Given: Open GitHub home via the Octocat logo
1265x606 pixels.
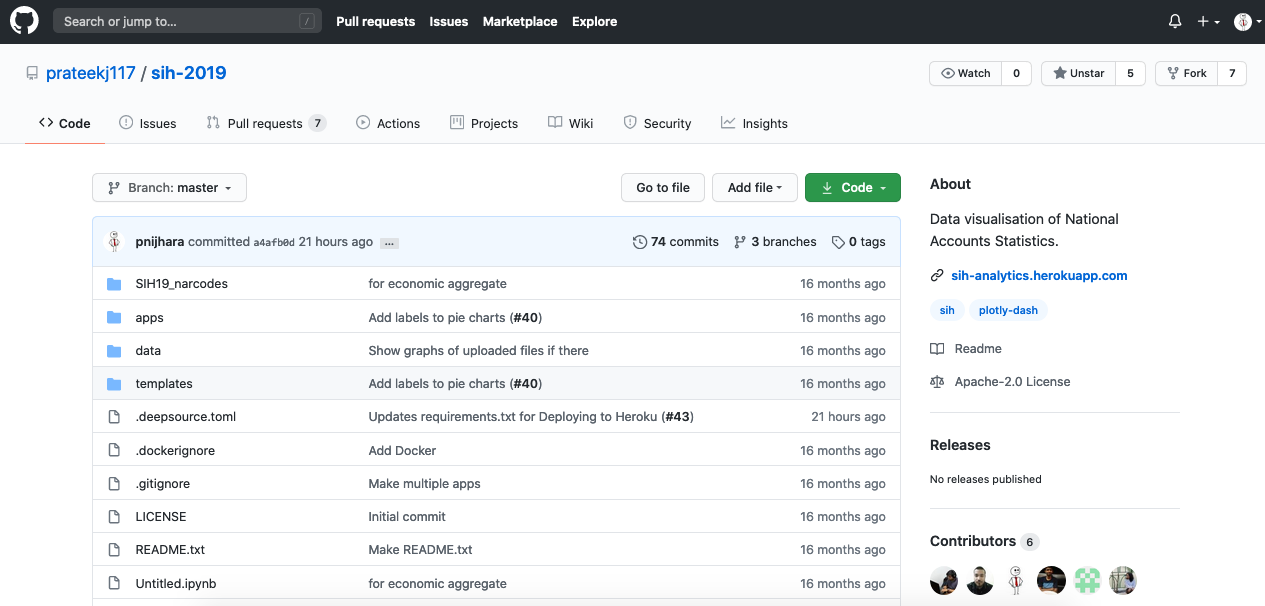Looking at the screenshot, I should click(x=23, y=21).
